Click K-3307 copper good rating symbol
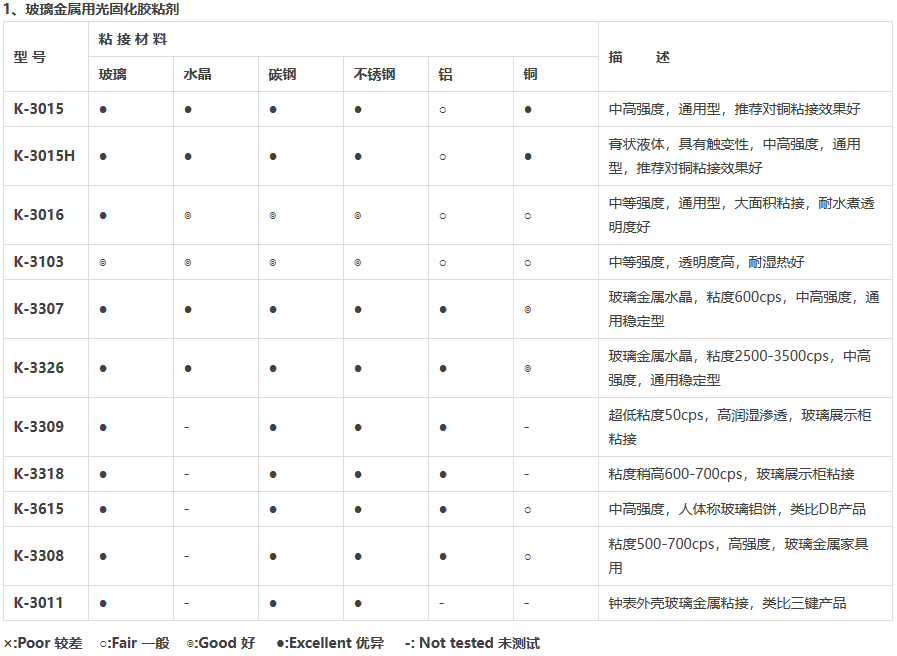 coord(528,309)
